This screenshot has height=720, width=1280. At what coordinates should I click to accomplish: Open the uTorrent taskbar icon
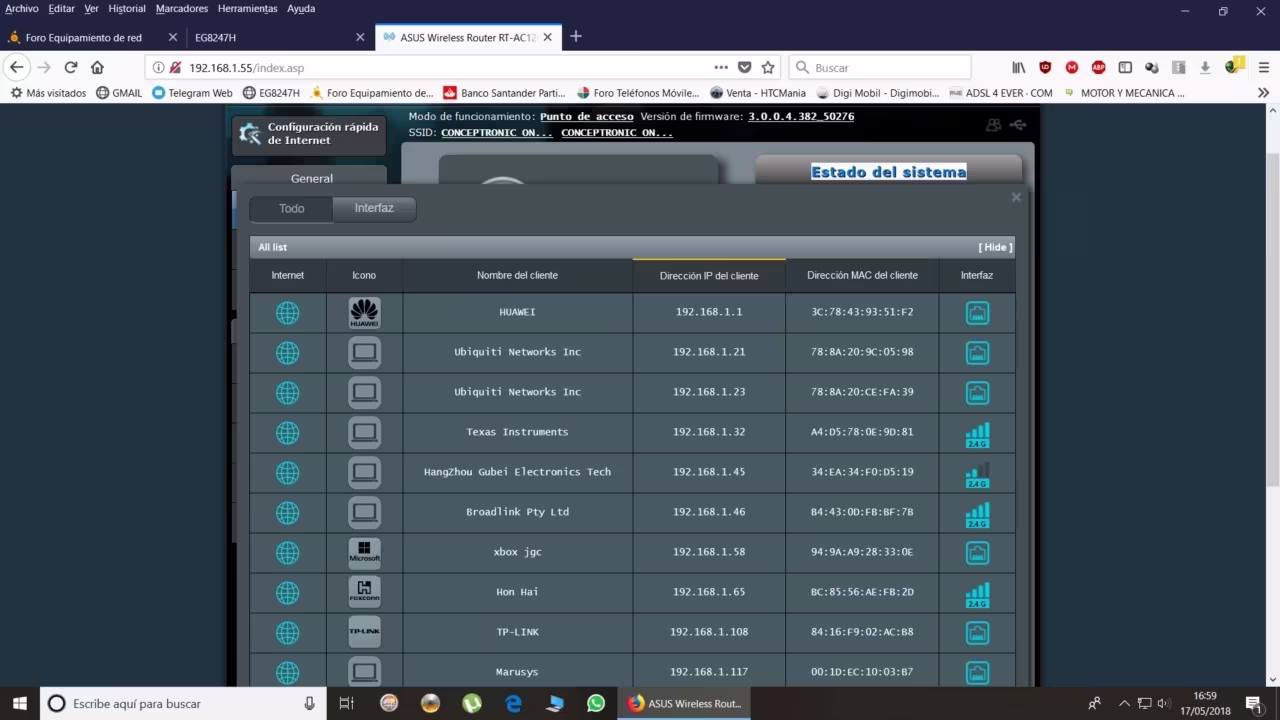point(472,703)
